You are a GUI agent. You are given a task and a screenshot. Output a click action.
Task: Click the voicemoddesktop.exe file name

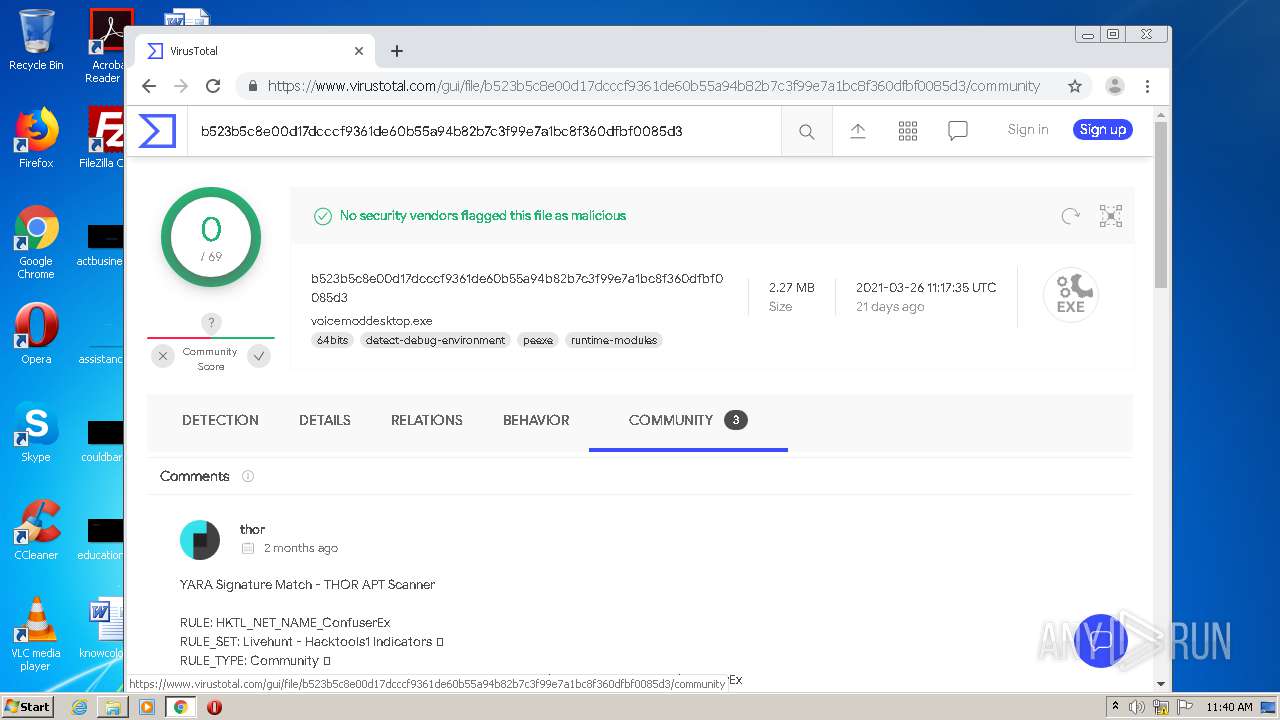click(372, 321)
